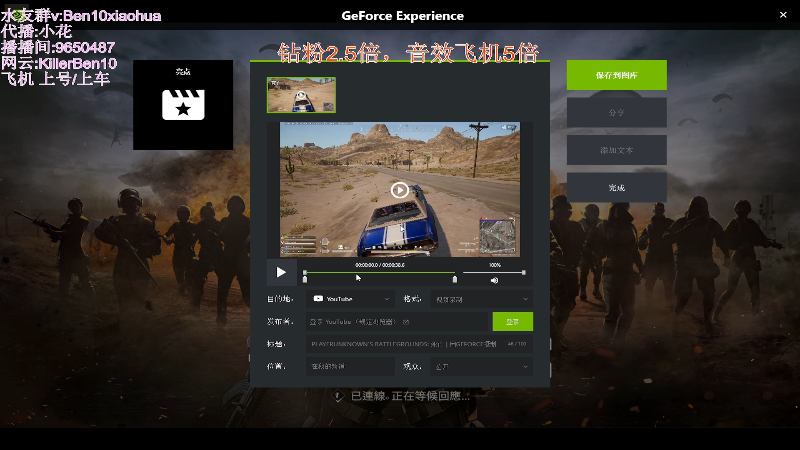Close the GeForce Experience overlay
Screen dimensions: 800x450
(783, 15)
